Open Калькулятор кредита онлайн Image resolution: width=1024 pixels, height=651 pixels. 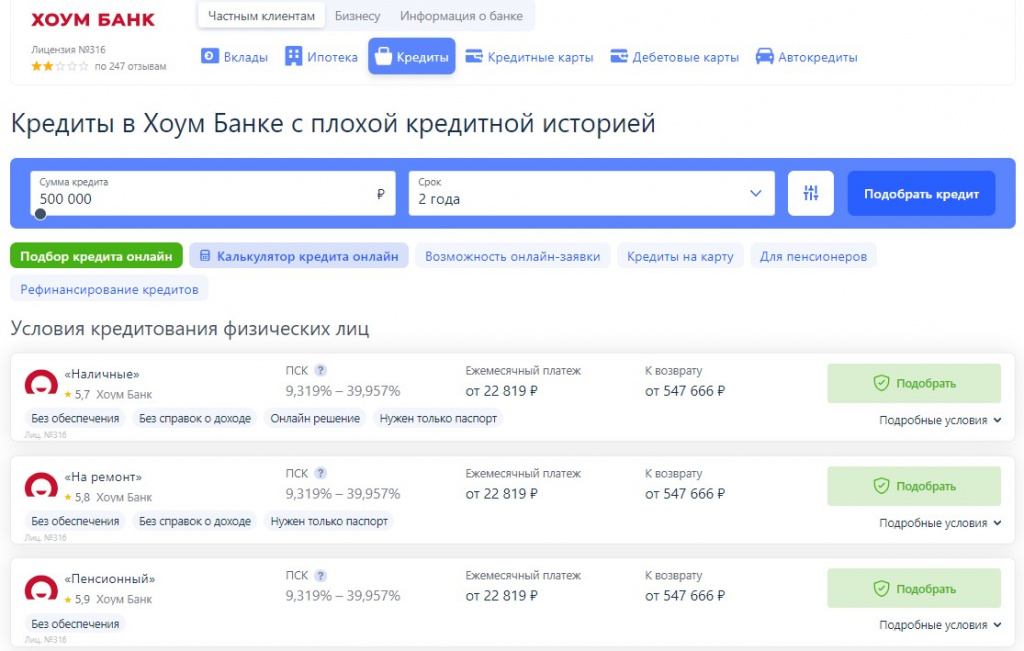[299, 256]
